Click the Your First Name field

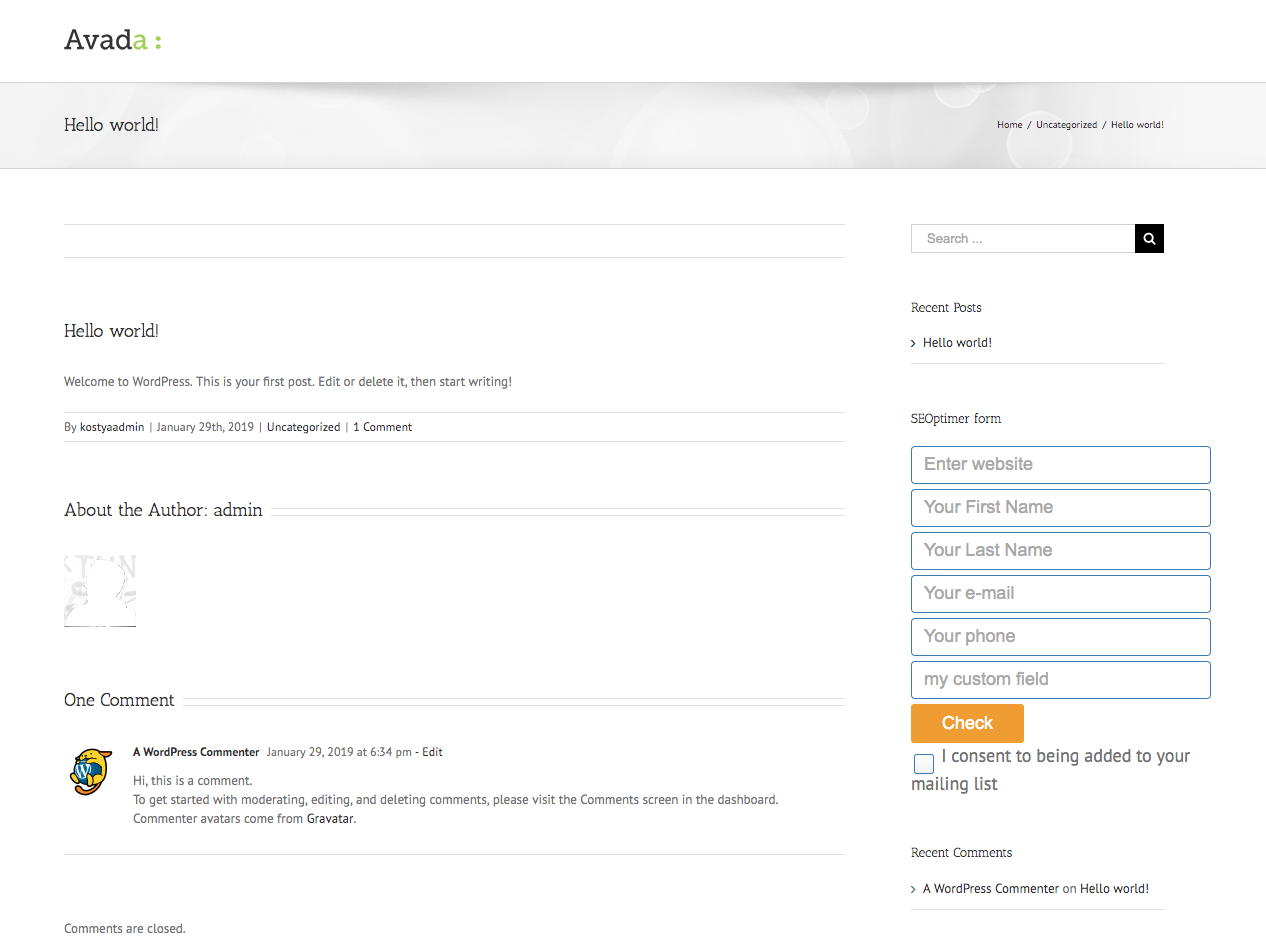pyautogui.click(x=1060, y=508)
